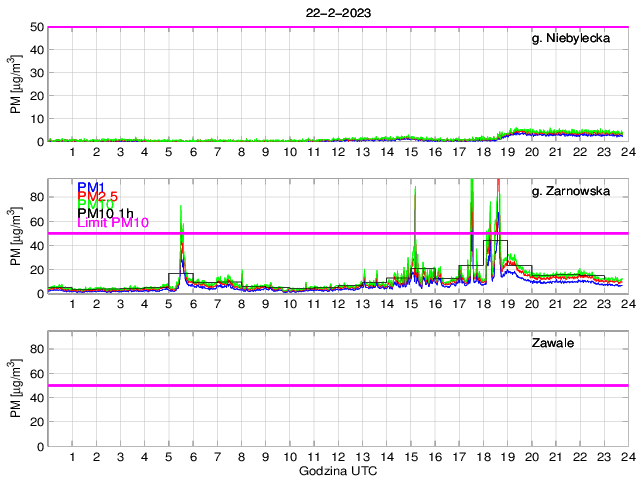Click the date title 22-2-2023
The width and height of the screenshot is (640, 480).
tap(335, 11)
